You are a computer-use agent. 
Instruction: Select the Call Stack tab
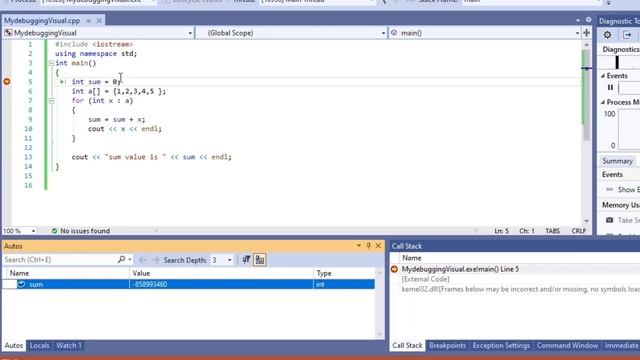click(407, 346)
